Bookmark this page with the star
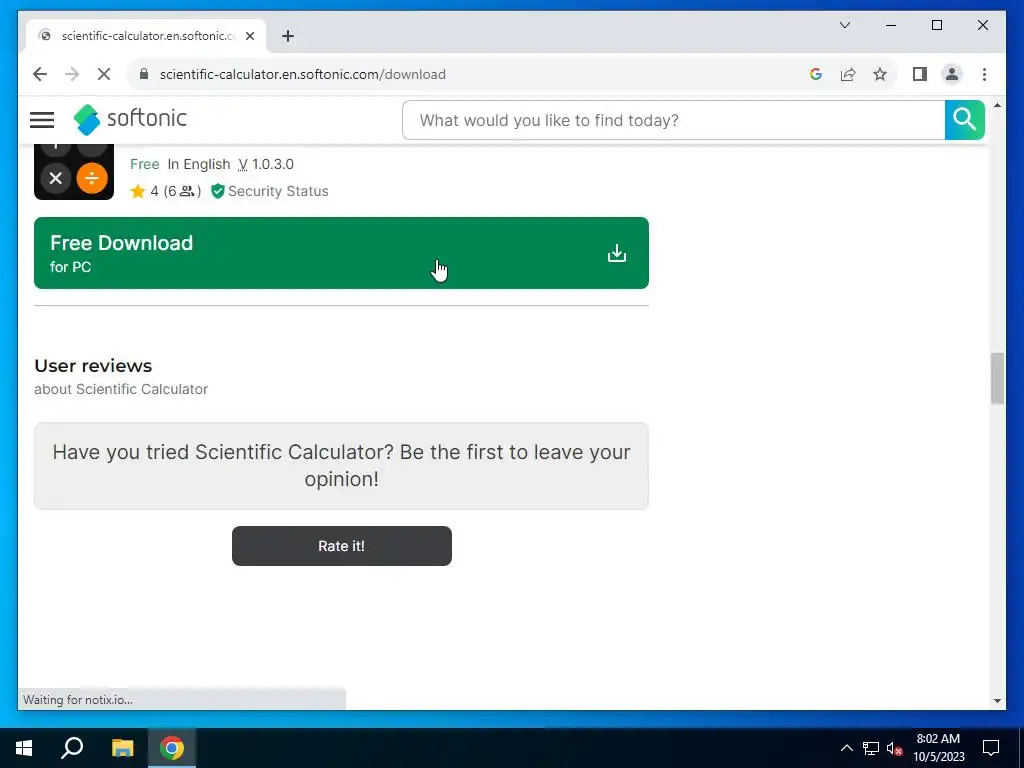Viewport: 1024px width, 768px height. (880, 74)
